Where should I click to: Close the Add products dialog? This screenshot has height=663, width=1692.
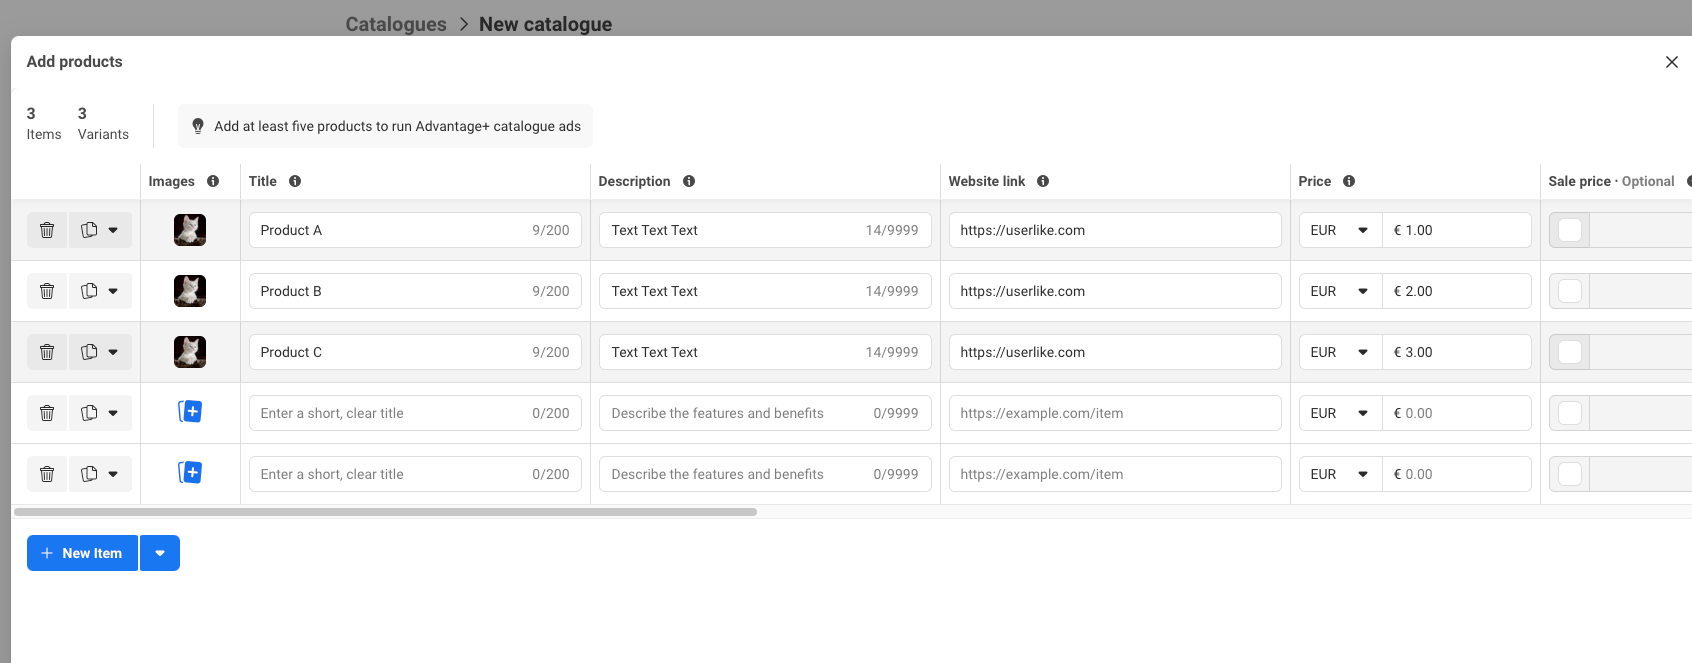(x=1671, y=62)
